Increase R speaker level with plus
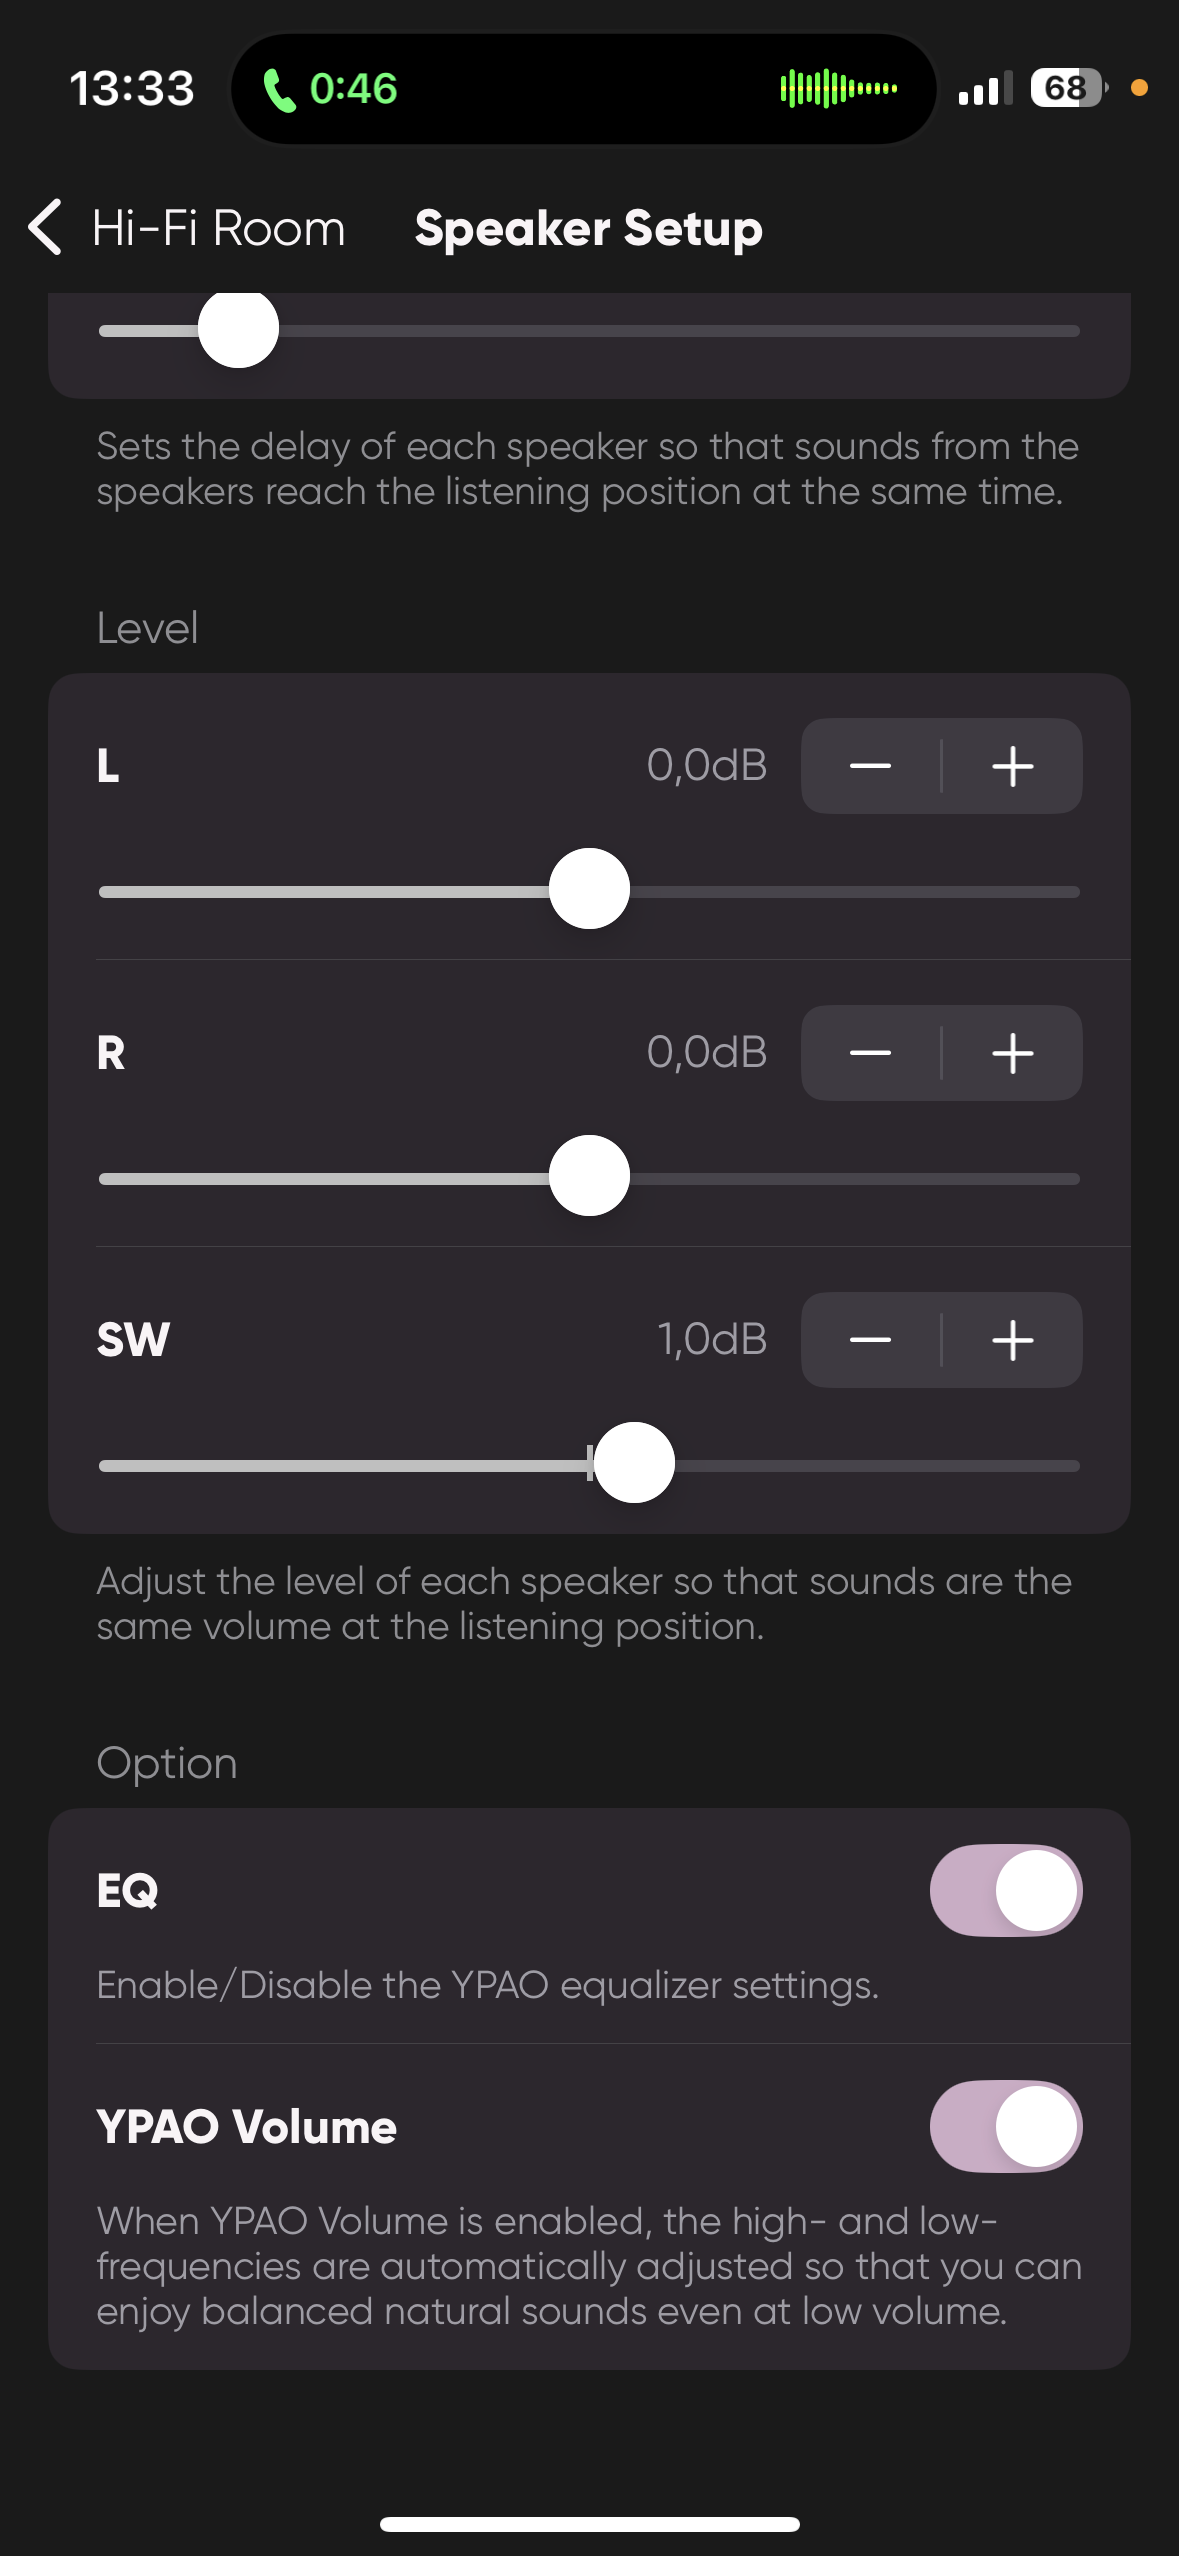 (x=1012, y=1053)
